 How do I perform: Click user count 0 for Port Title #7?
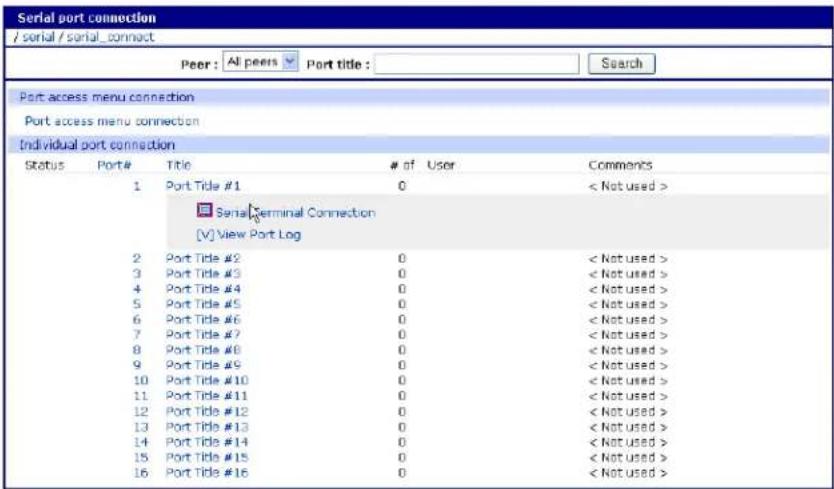(x=402, y=334)
